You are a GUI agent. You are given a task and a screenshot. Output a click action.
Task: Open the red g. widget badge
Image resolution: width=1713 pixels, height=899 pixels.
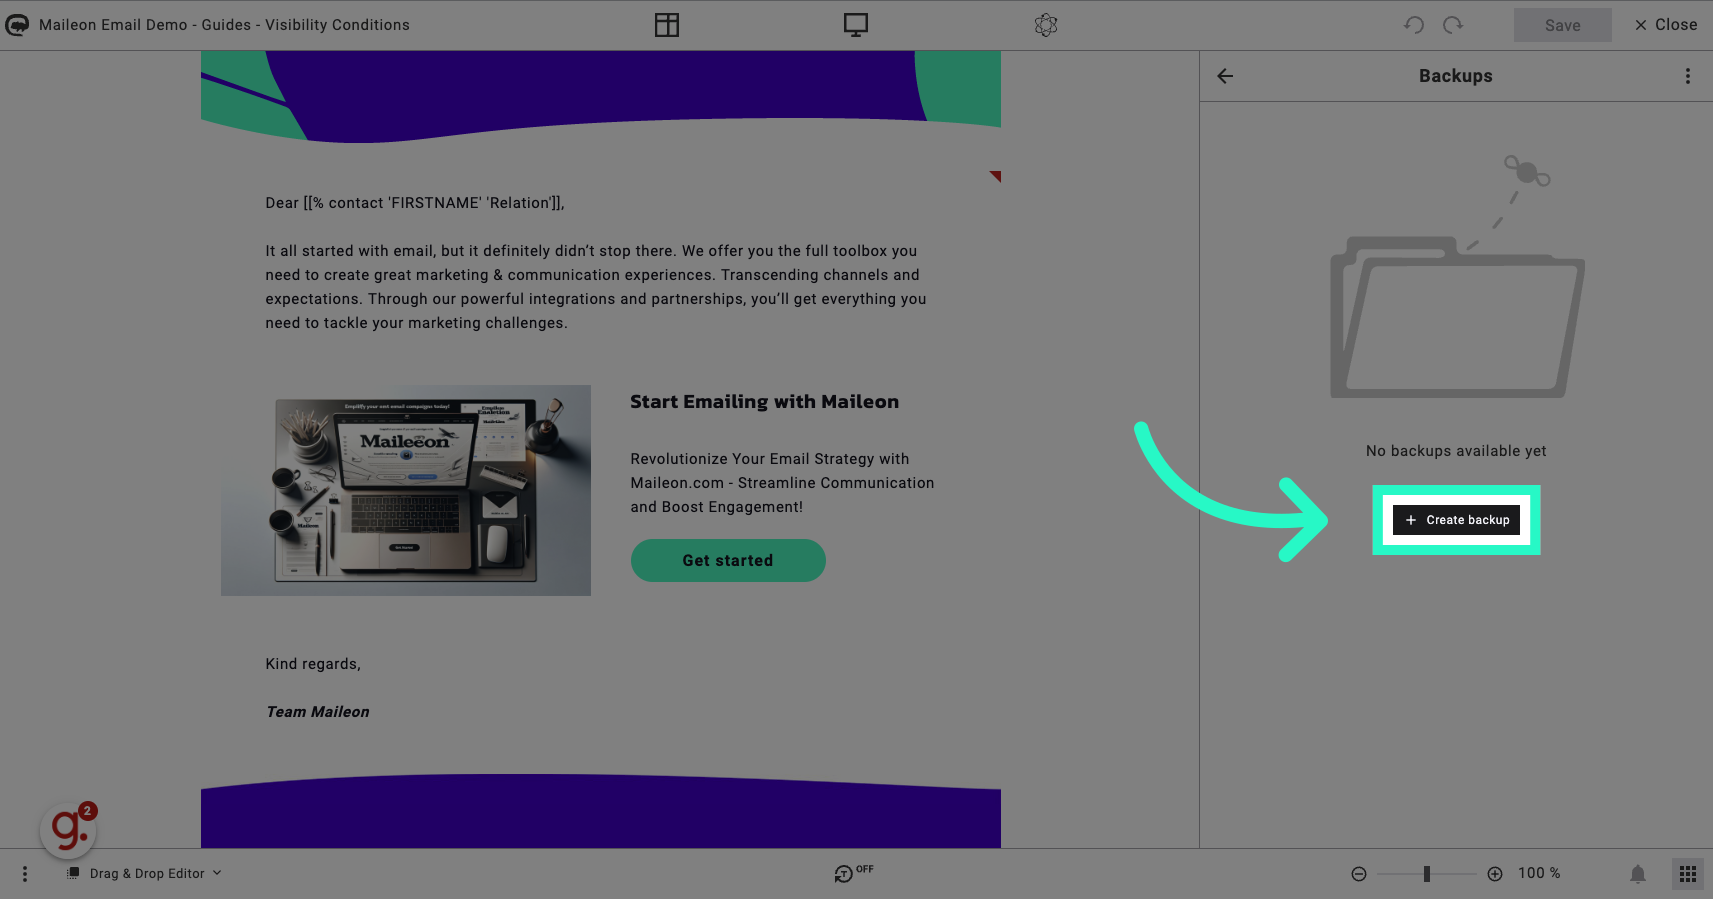point(69,829)
